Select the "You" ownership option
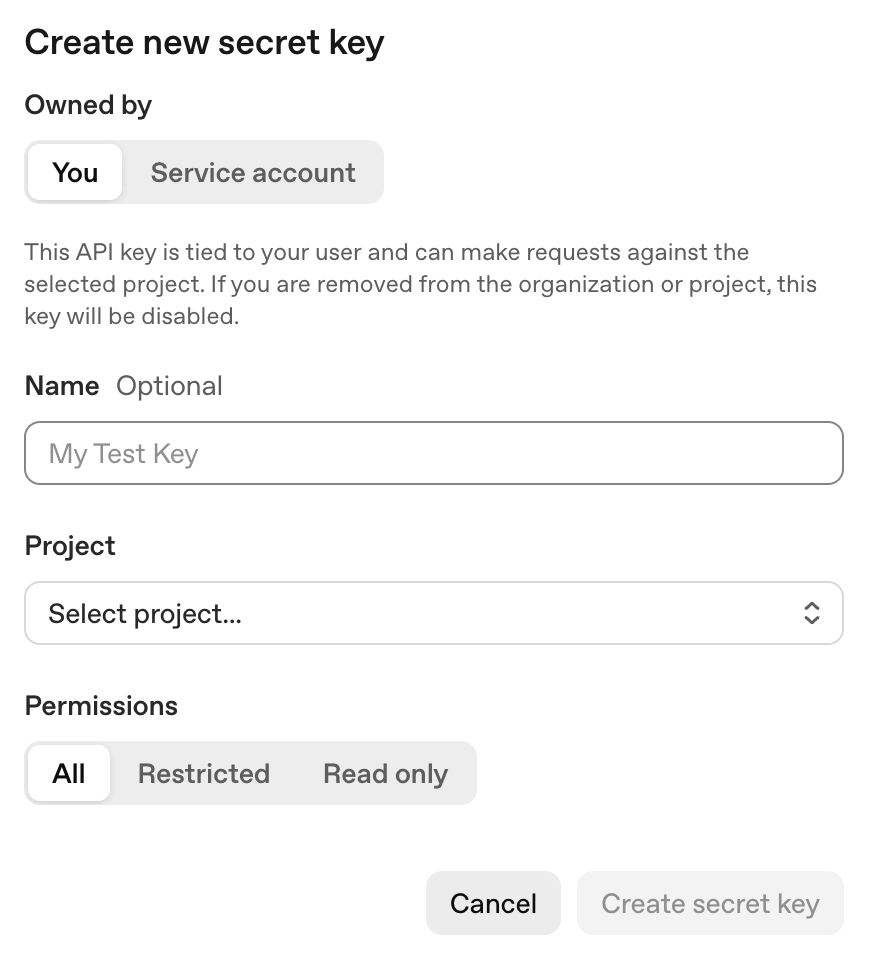This screenshot has width=874, height=960. coord(75,172)
